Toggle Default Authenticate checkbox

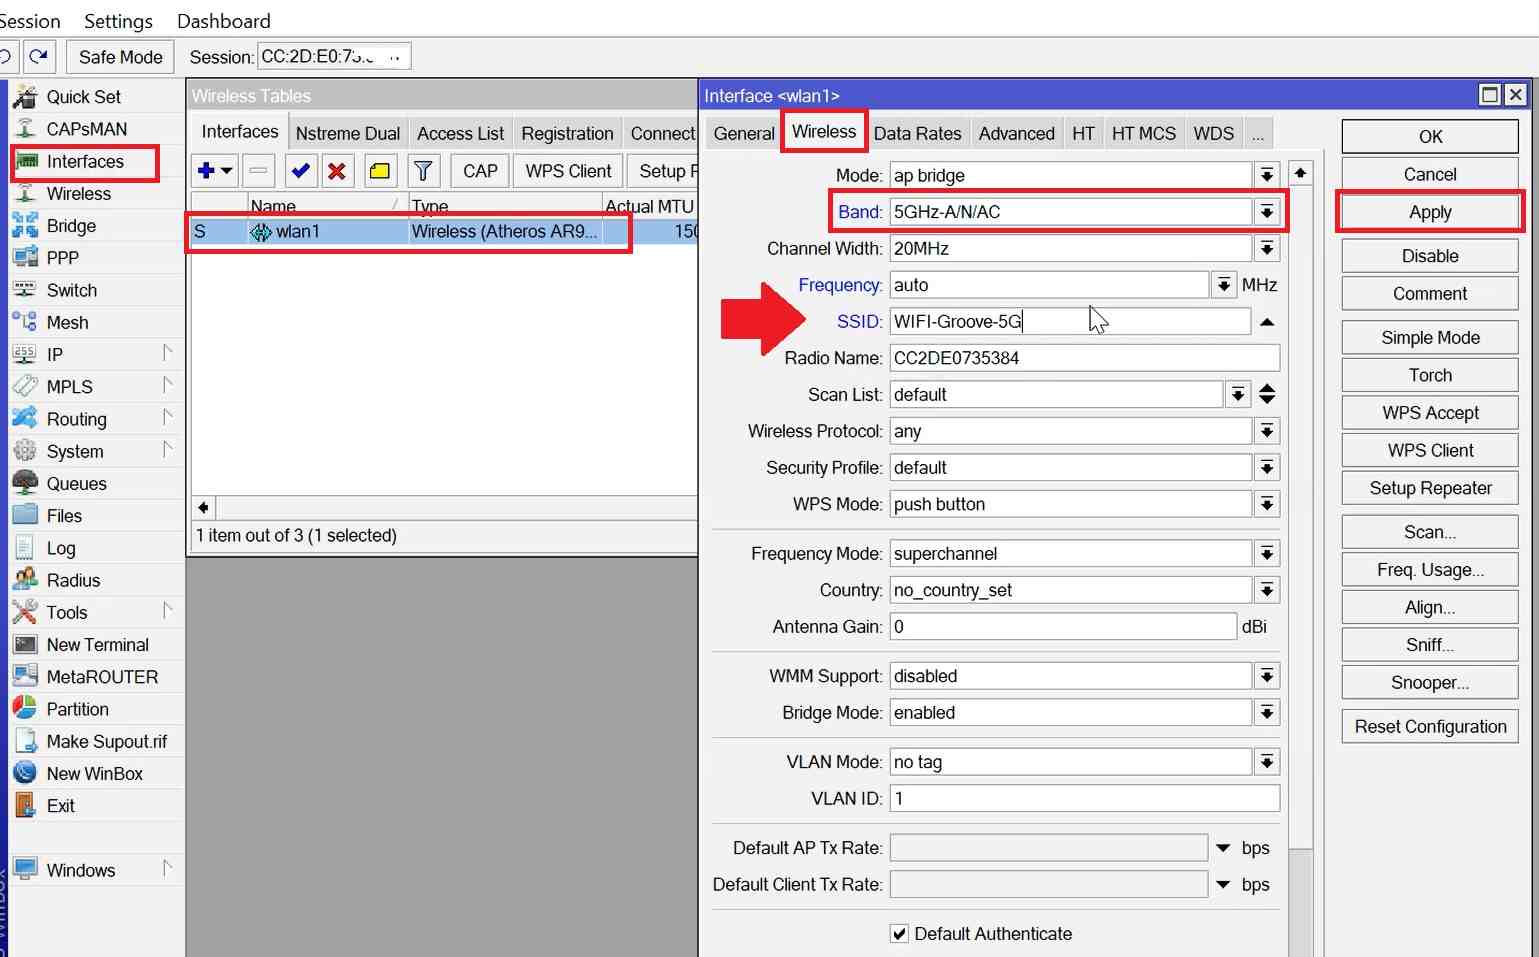pos(899,934)
